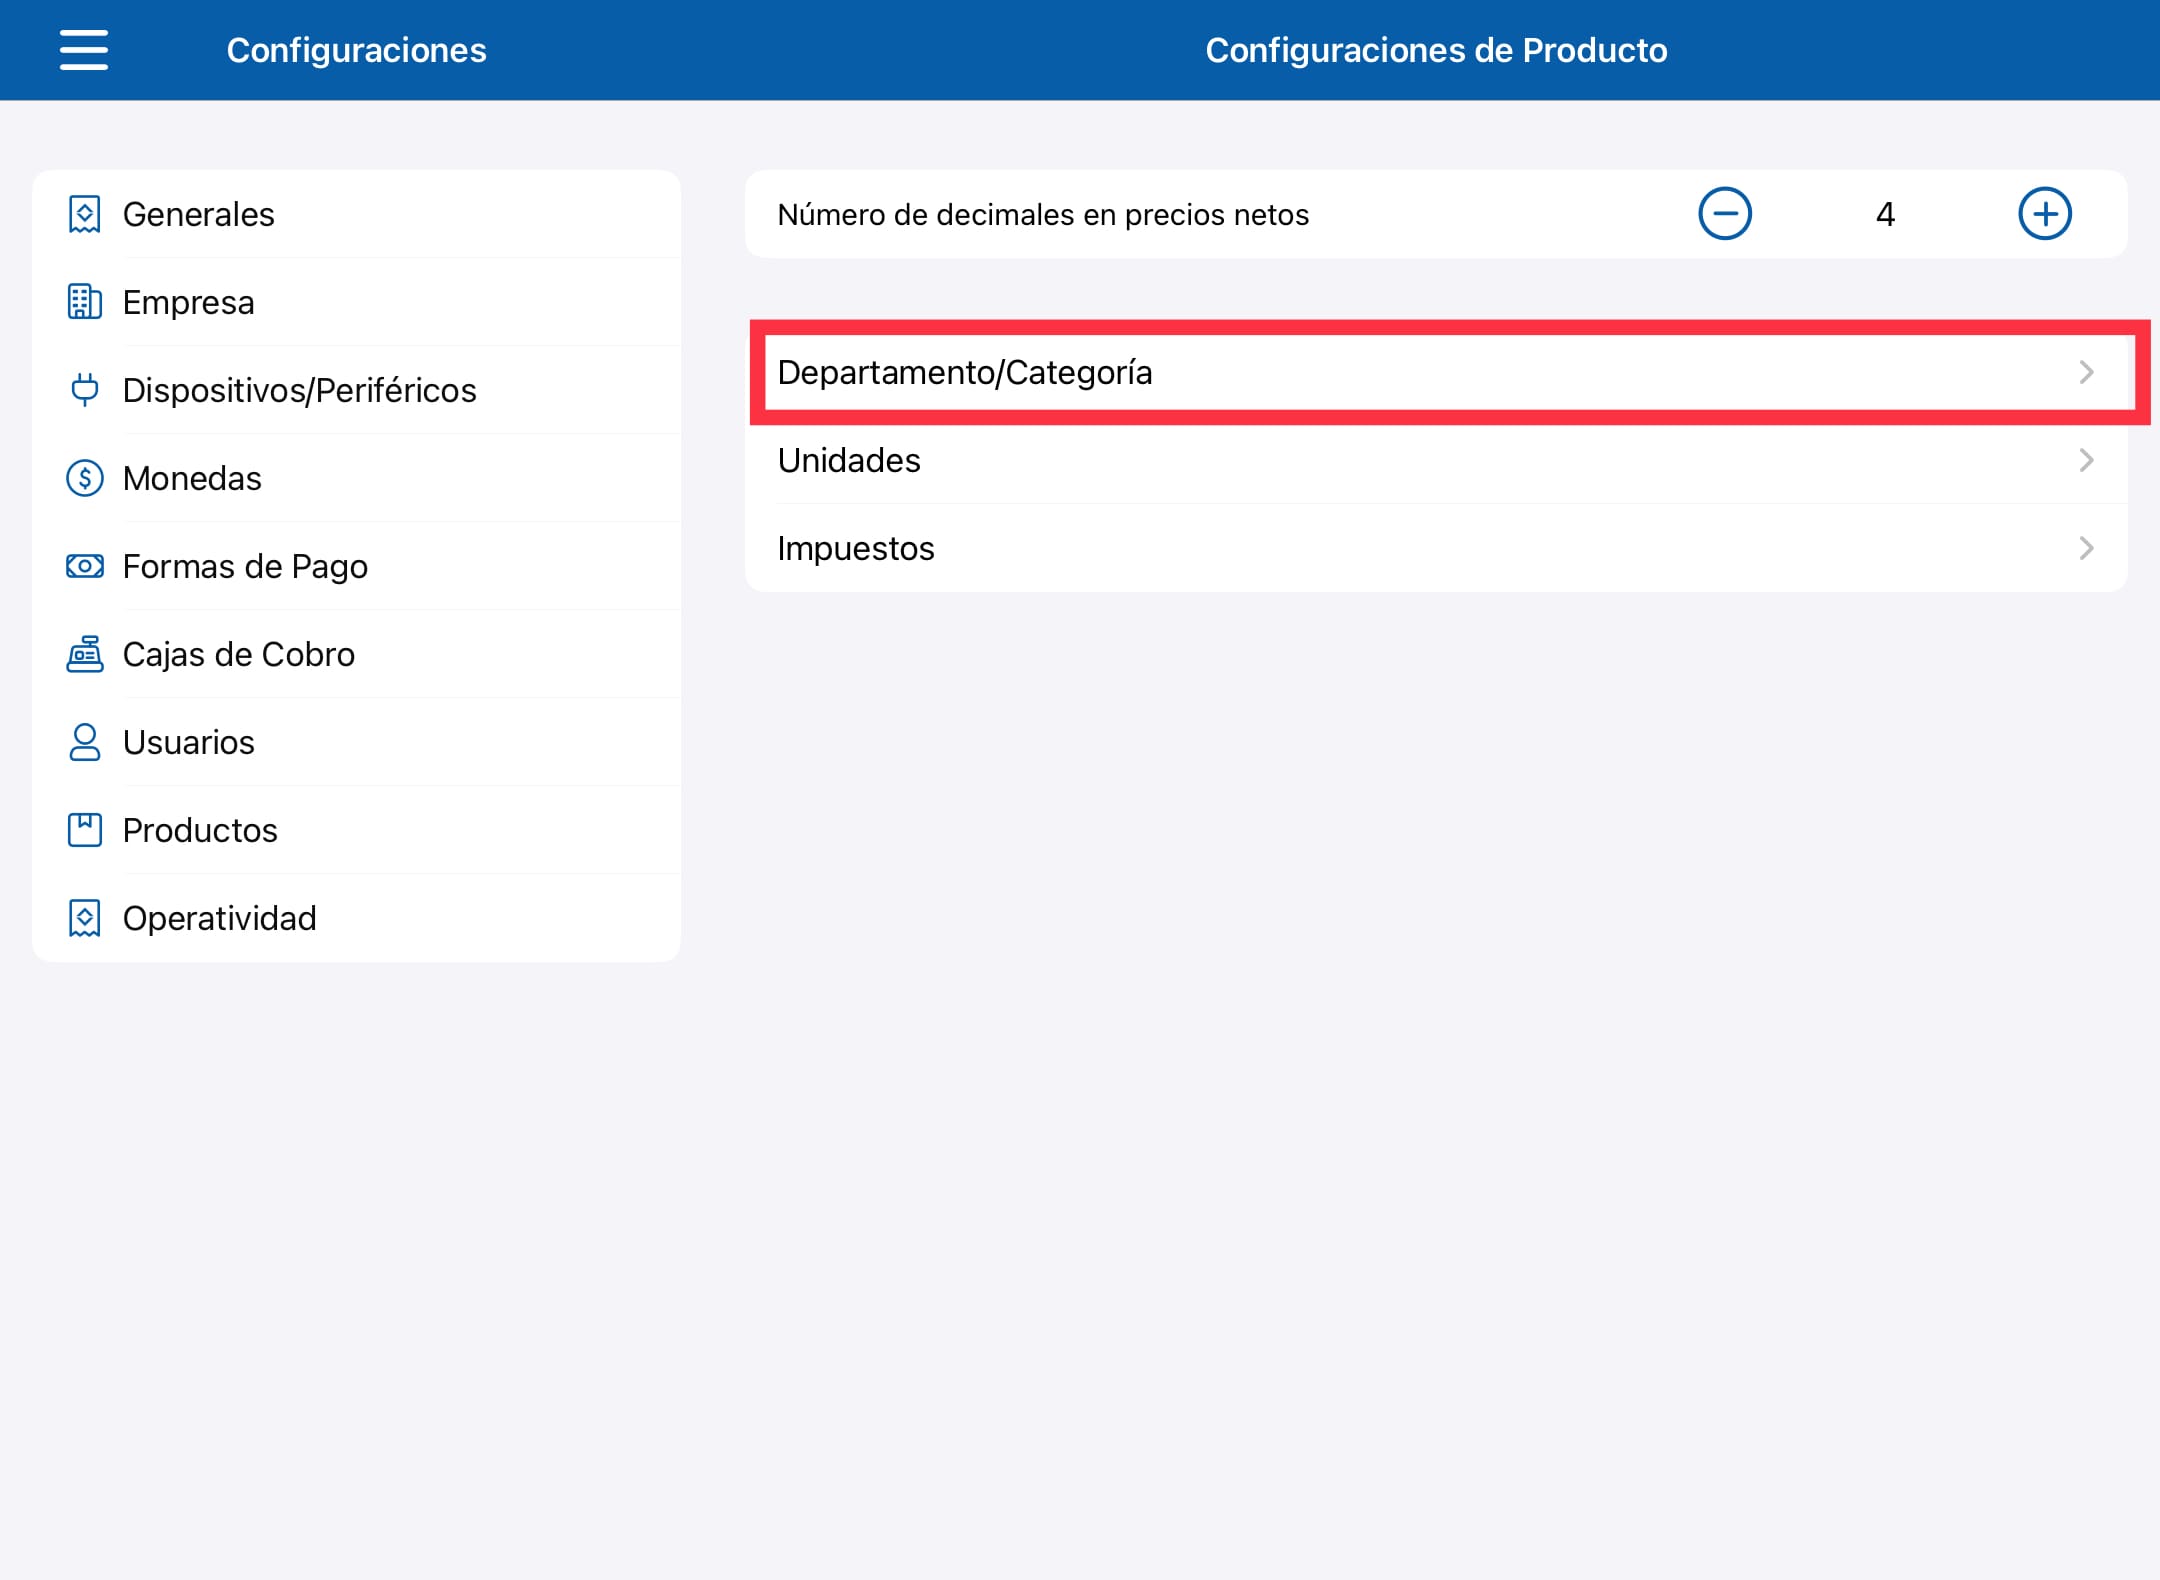
Task: Decrease decimals with the minus button
Action: pos(1725,214)
